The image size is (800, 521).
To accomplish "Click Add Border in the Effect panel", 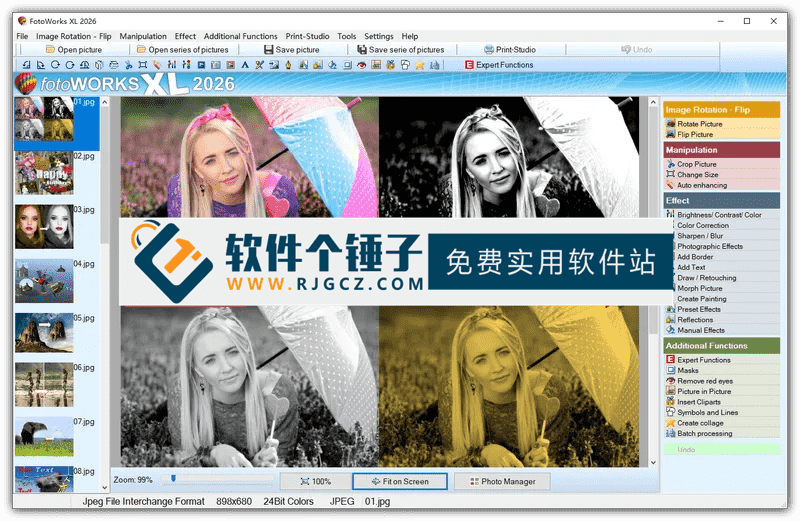I will (695, 257).
